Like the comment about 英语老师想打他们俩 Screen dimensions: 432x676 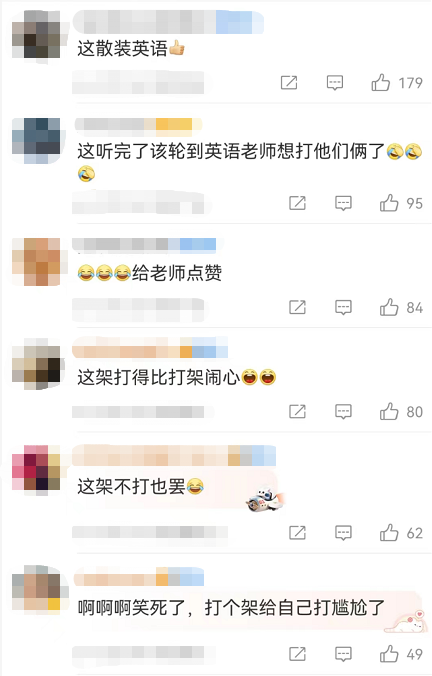point(389,203)
